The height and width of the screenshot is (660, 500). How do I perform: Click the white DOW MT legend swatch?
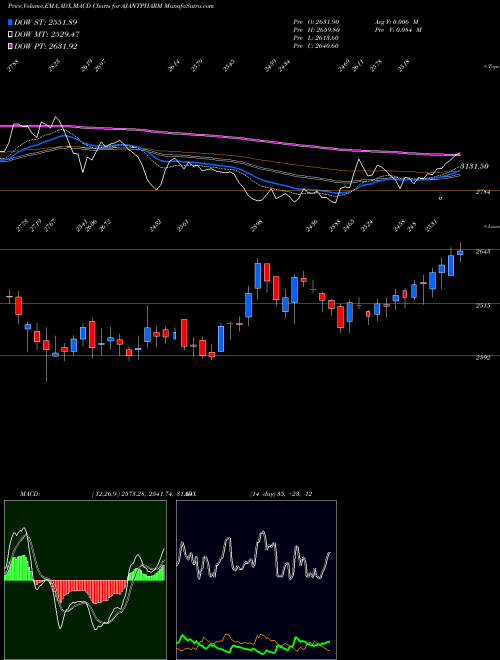[x=10, y=34]
